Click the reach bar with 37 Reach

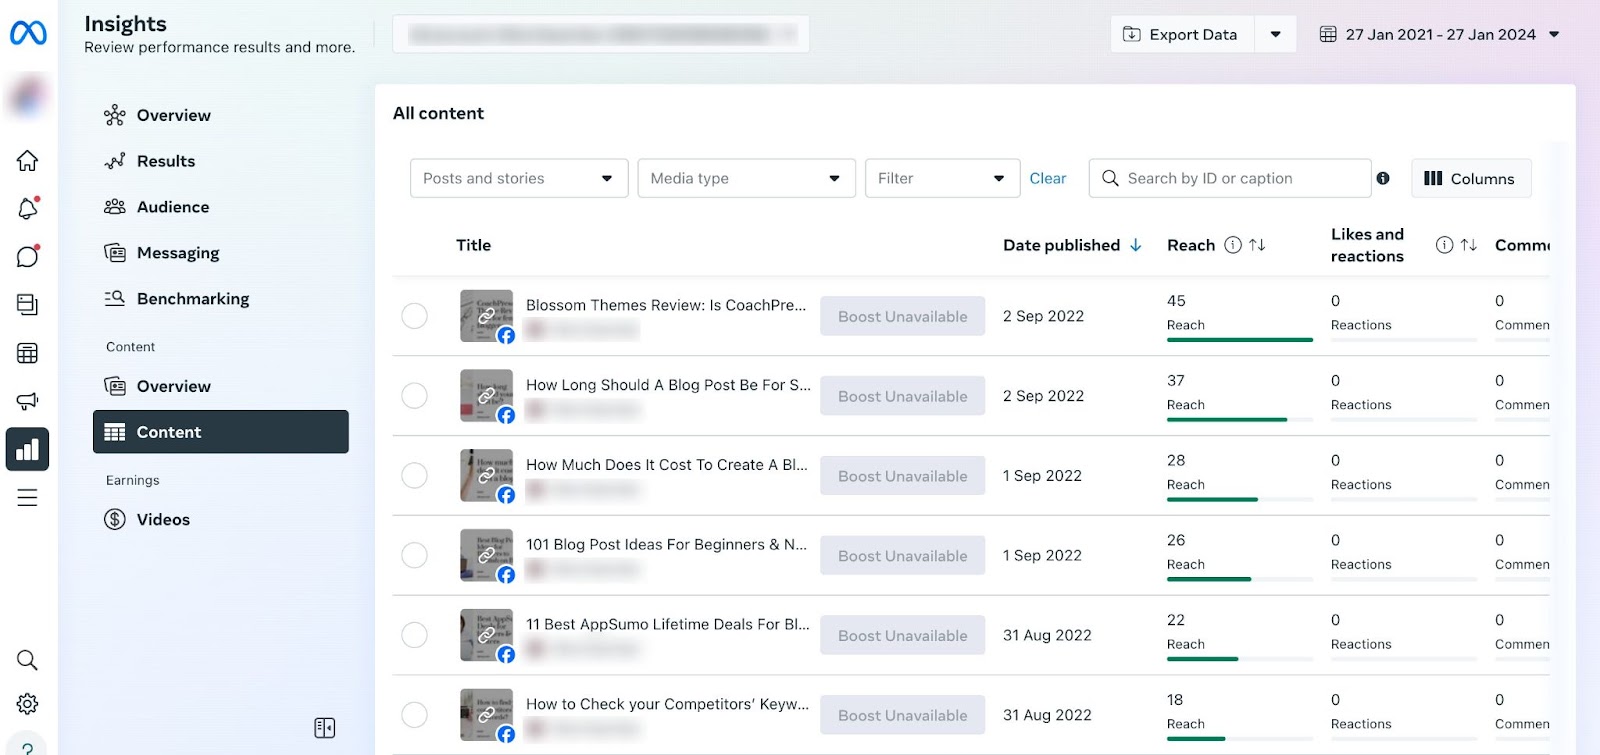1240,420
